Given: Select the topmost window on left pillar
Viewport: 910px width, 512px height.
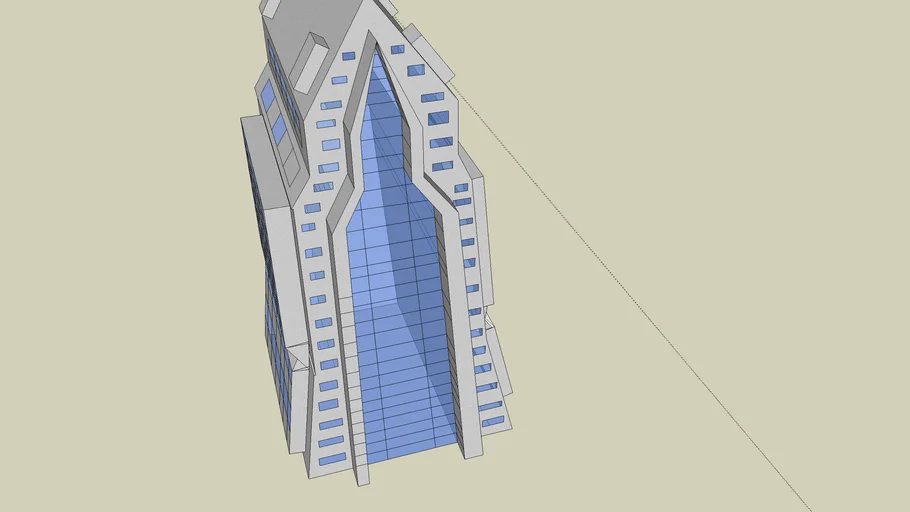Looking at the screenshot, I should [349, 56].
